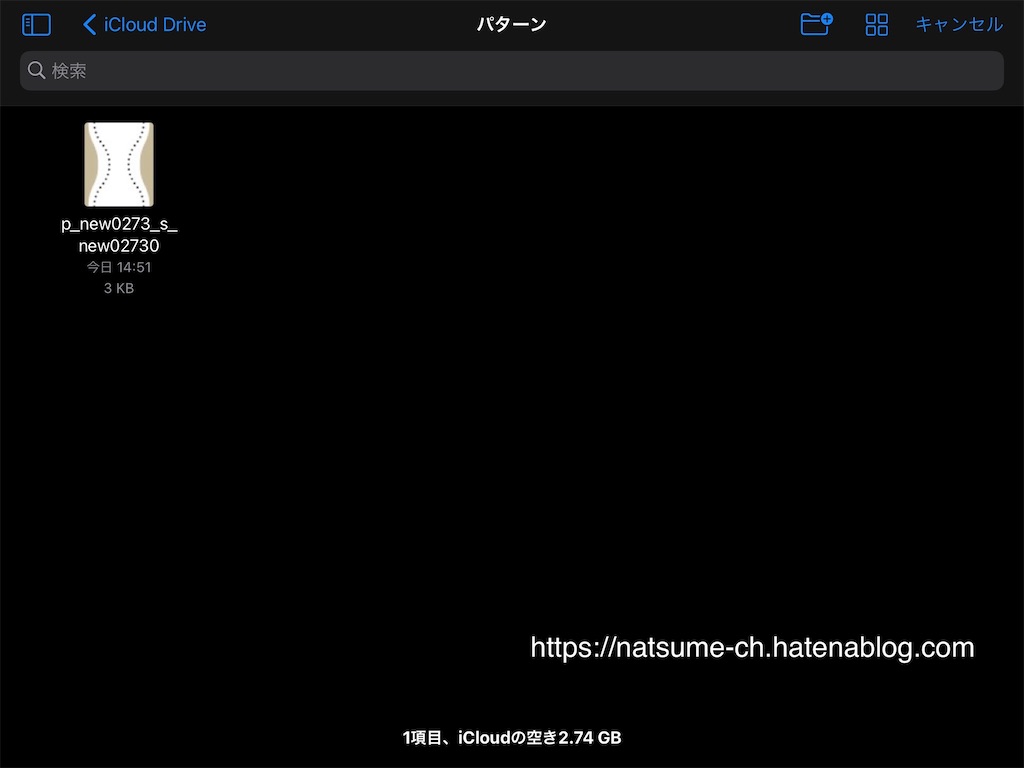The image size is (1024, 768).
Task: Tap the plus badge on the folder icon
Action: point(826,18)
